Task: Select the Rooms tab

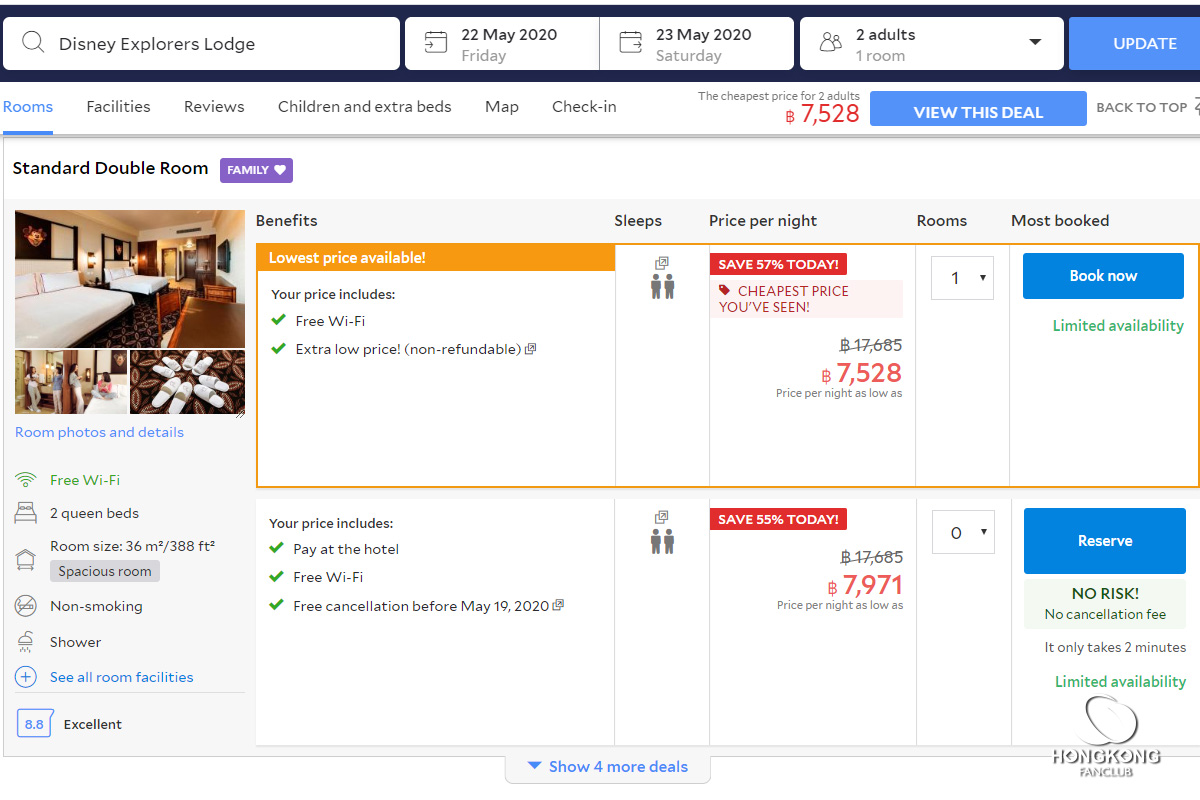Action: pyautogui.click(x=28, y=107)
